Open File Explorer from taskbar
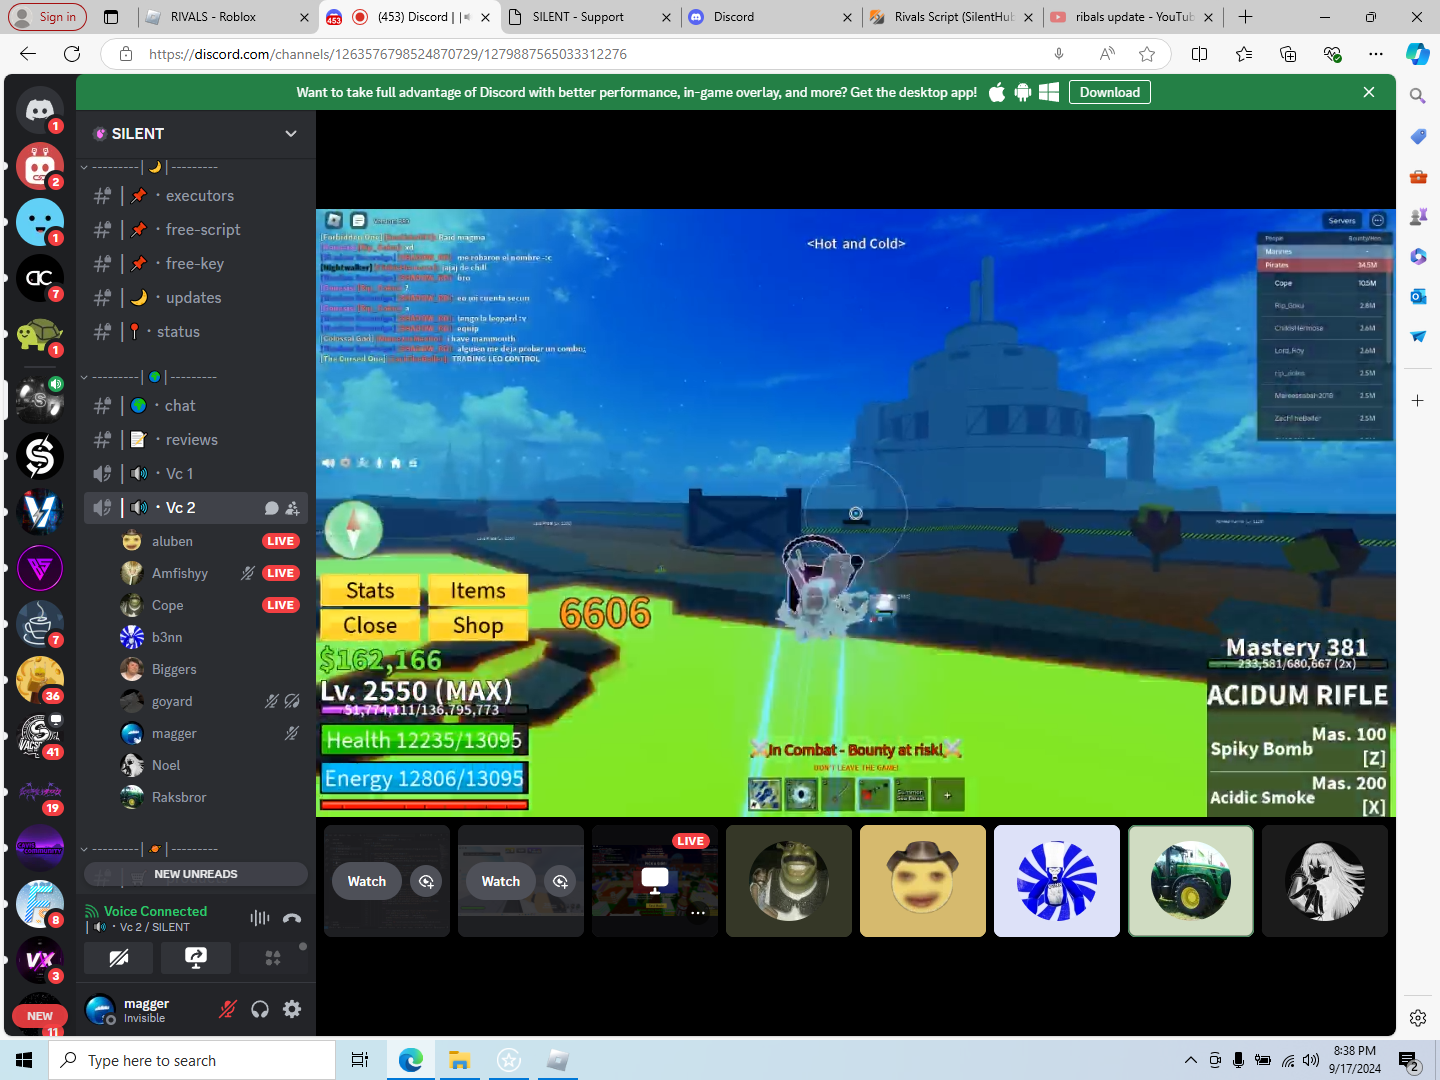Image resolution: width=1440 pixels, height=1080 pixels. click(459, 1060)
